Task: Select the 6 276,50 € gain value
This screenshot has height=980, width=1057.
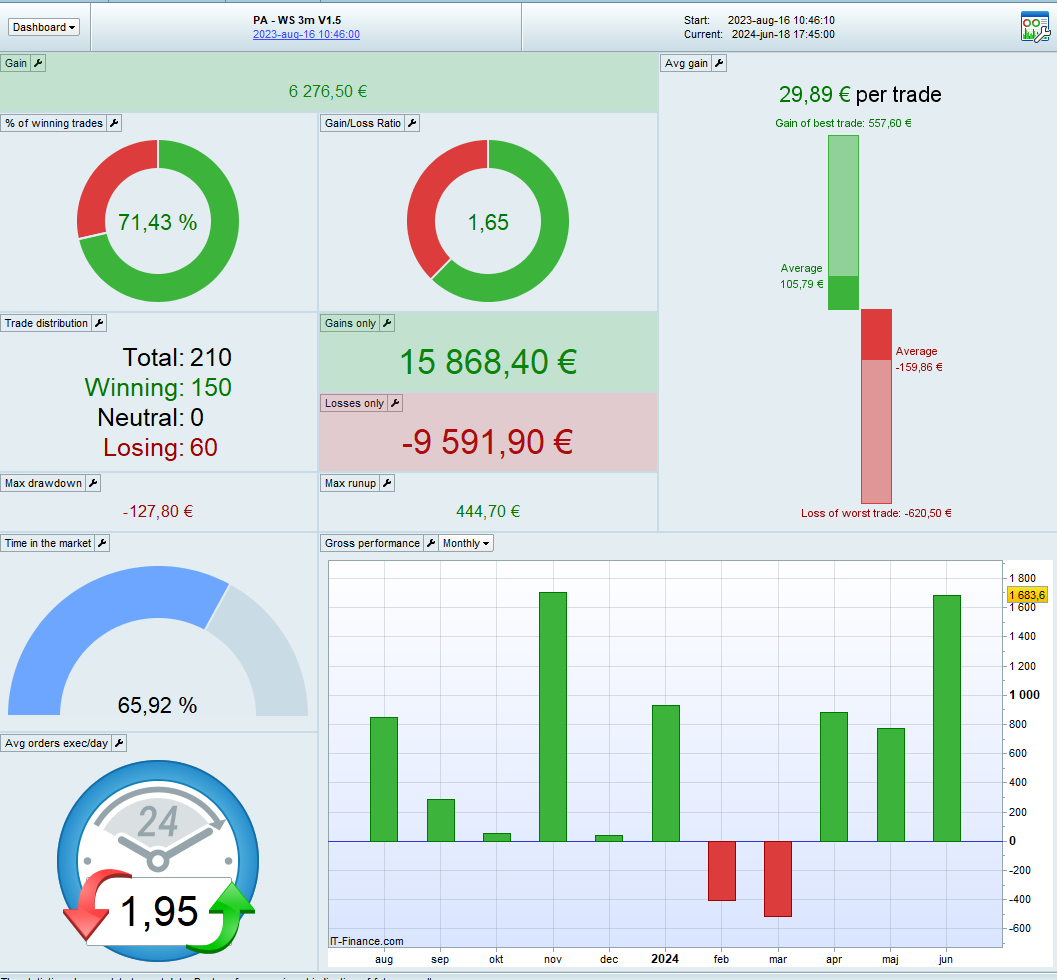Action: [328, 92]
